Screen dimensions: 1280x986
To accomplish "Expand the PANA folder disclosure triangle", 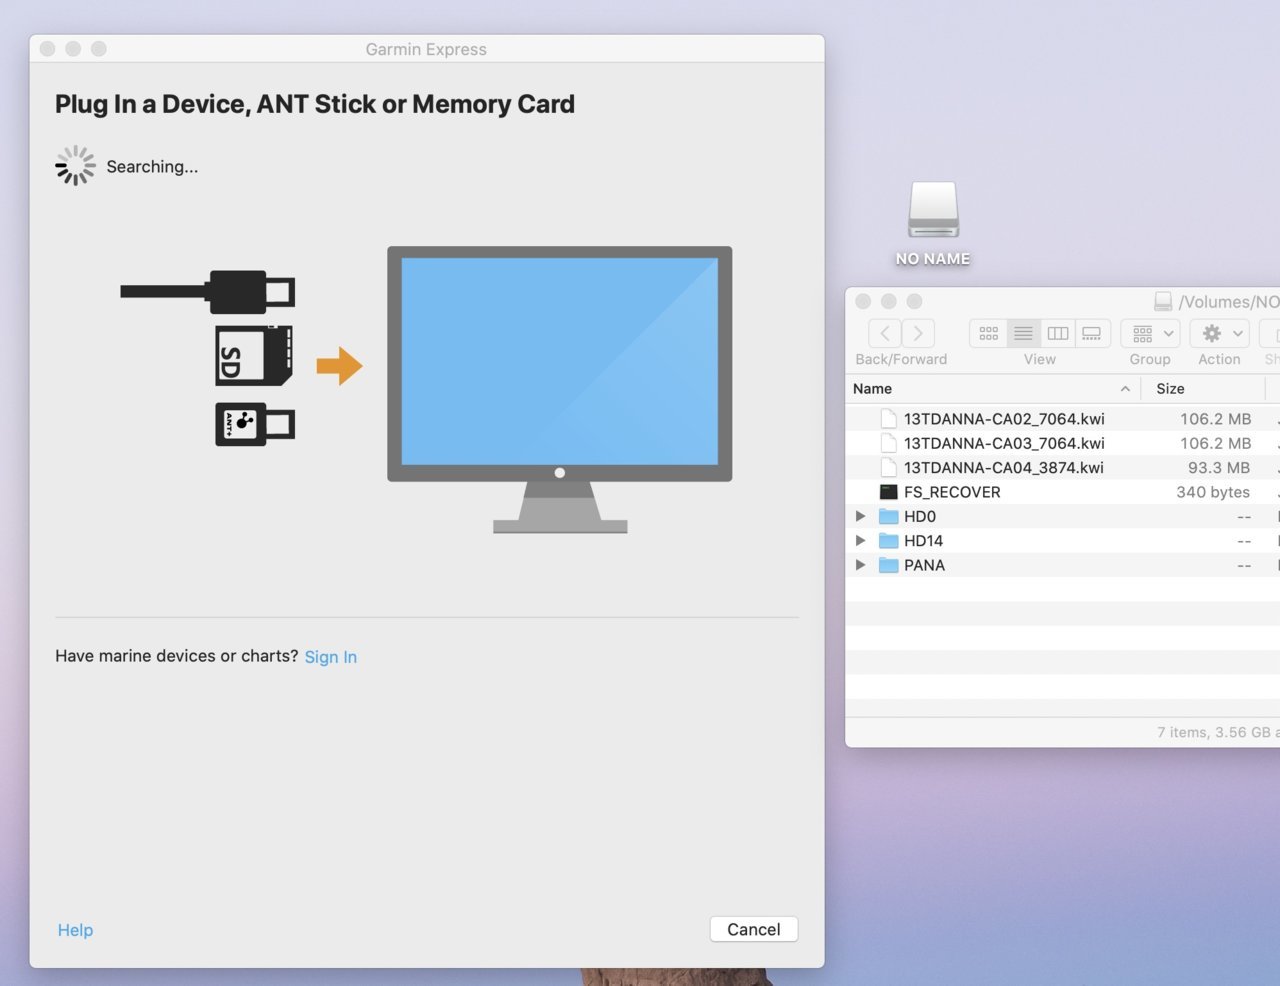I will click(860, 565).
